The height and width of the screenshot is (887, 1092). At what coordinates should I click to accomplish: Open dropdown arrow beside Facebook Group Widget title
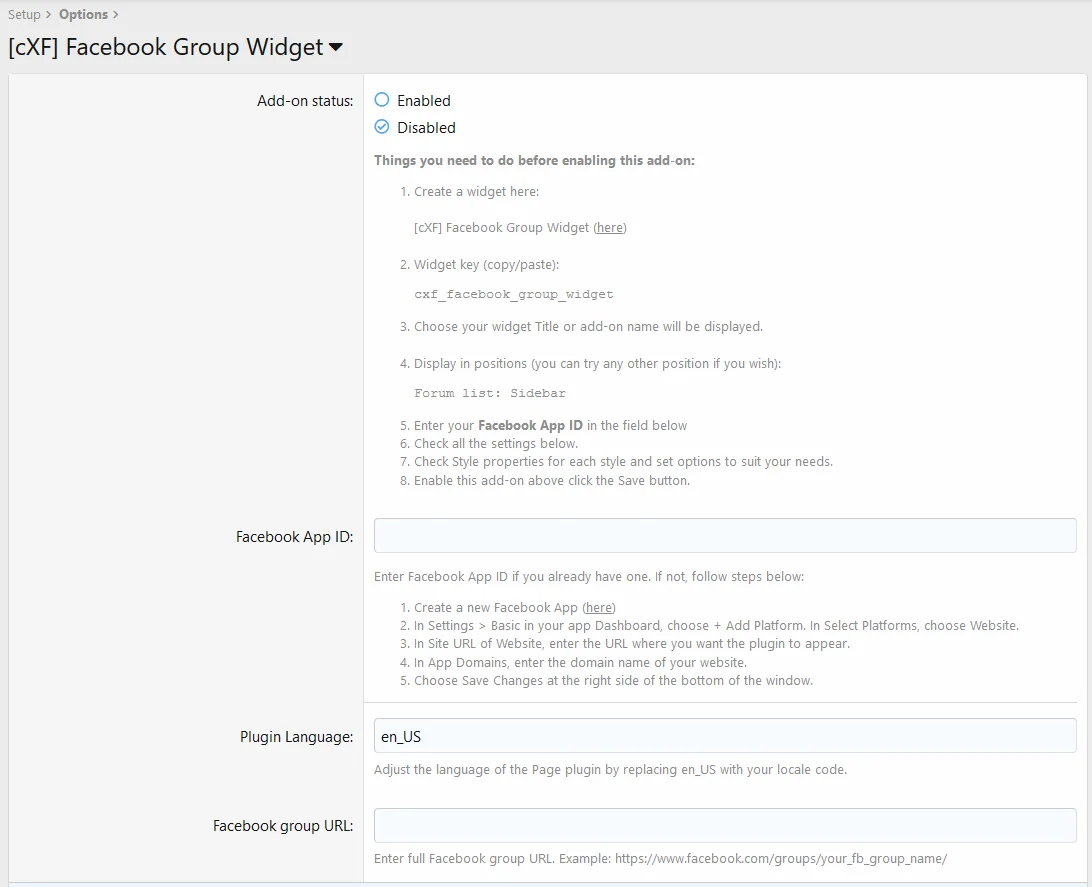[x=336, y=47]
